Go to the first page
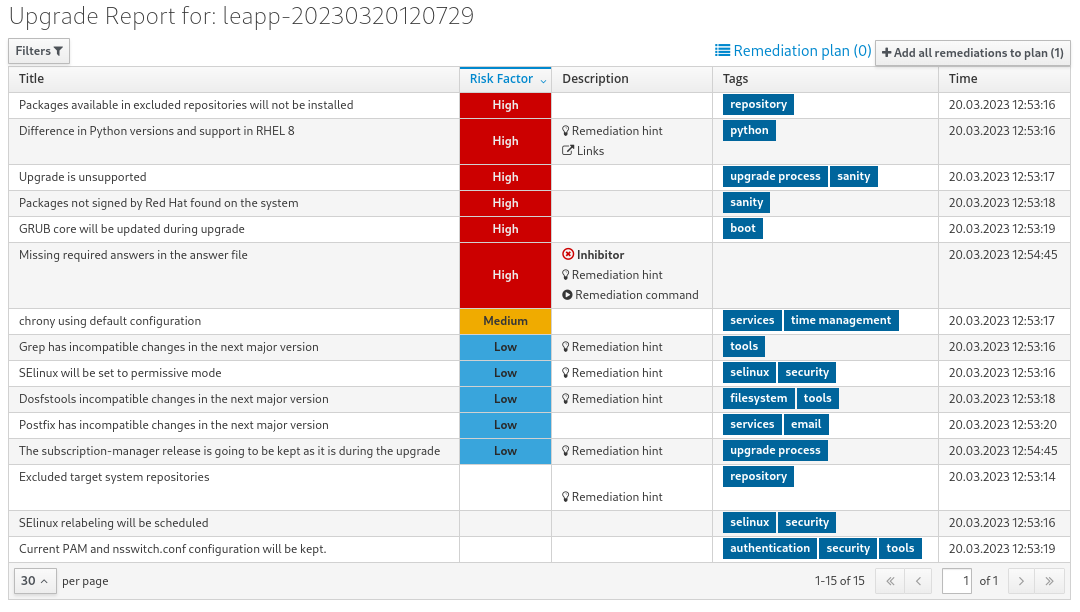Screen dimensions: 1080x612 click(890, 581)
